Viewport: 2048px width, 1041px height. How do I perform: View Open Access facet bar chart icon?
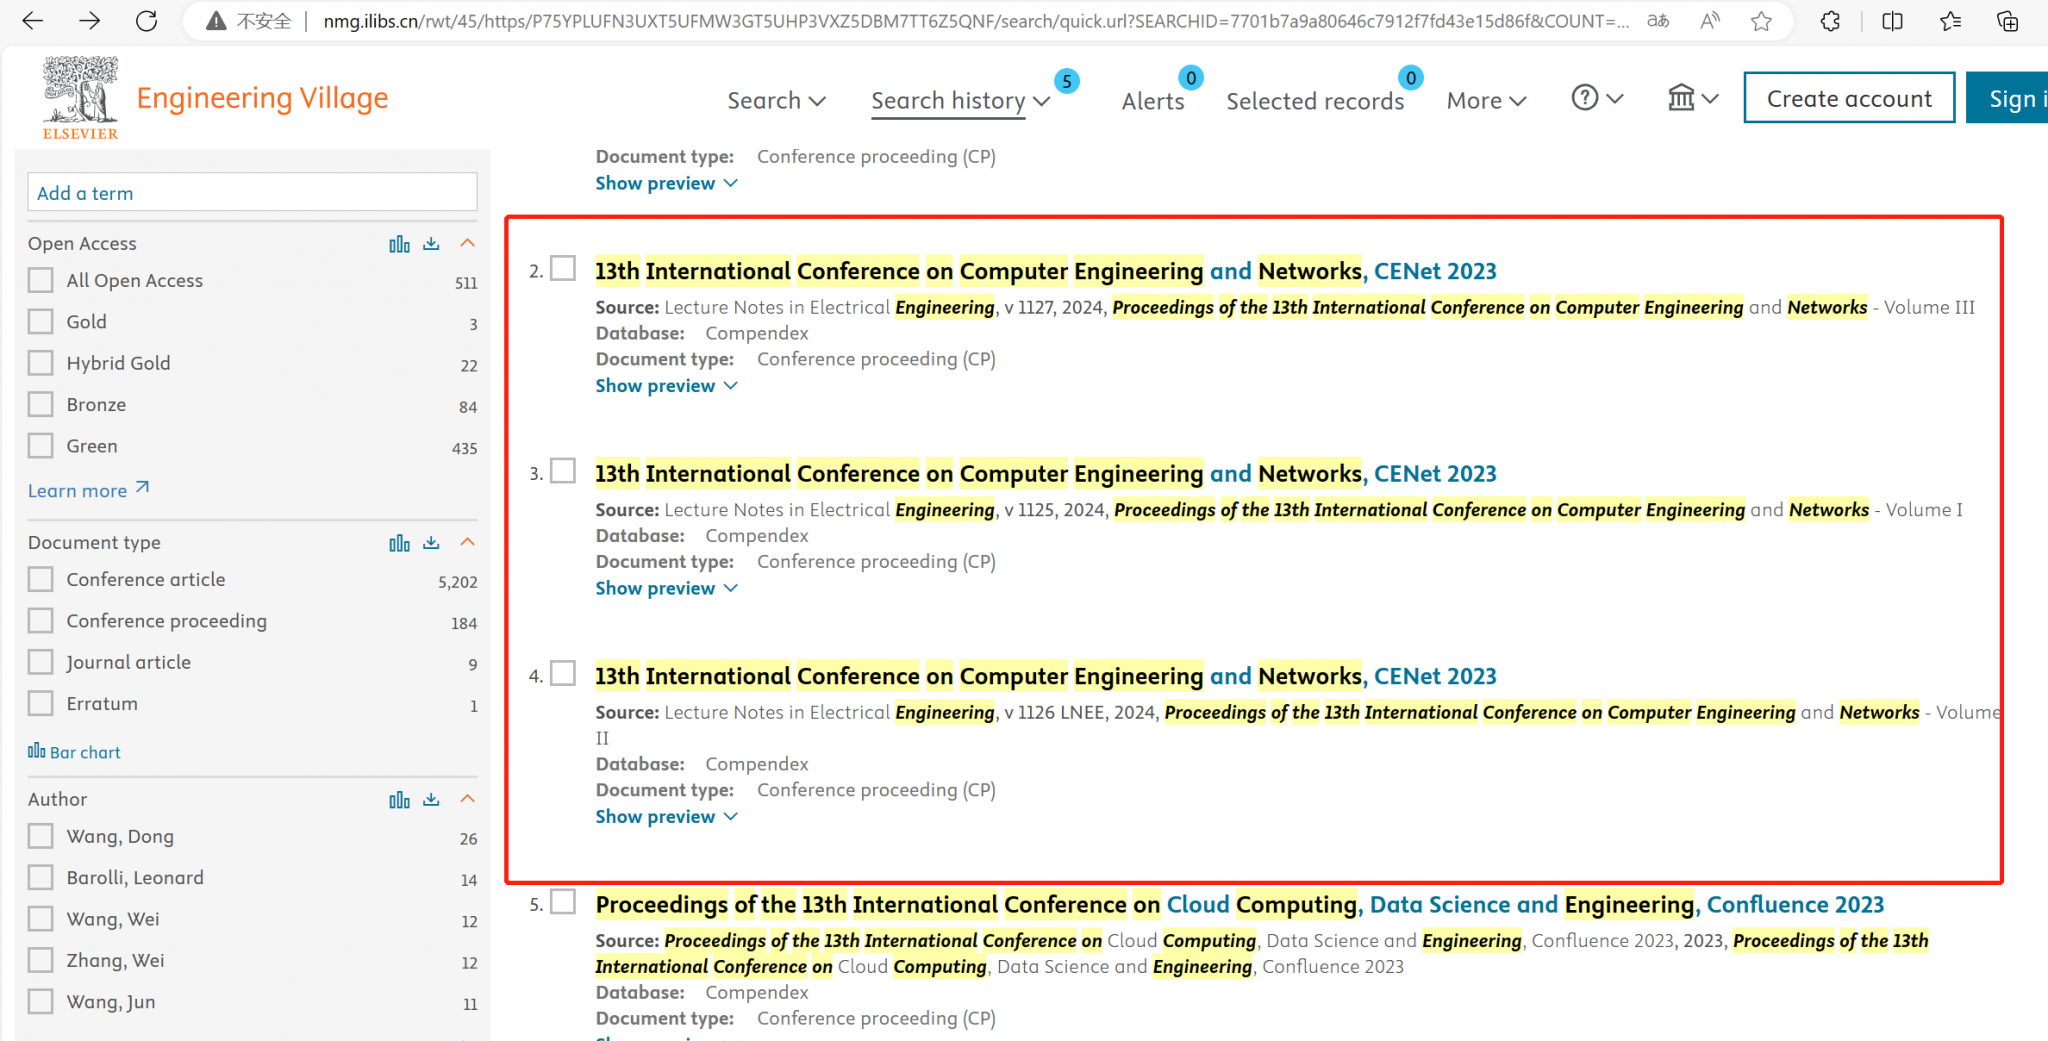pyautogui.click(x=399, y=244)
